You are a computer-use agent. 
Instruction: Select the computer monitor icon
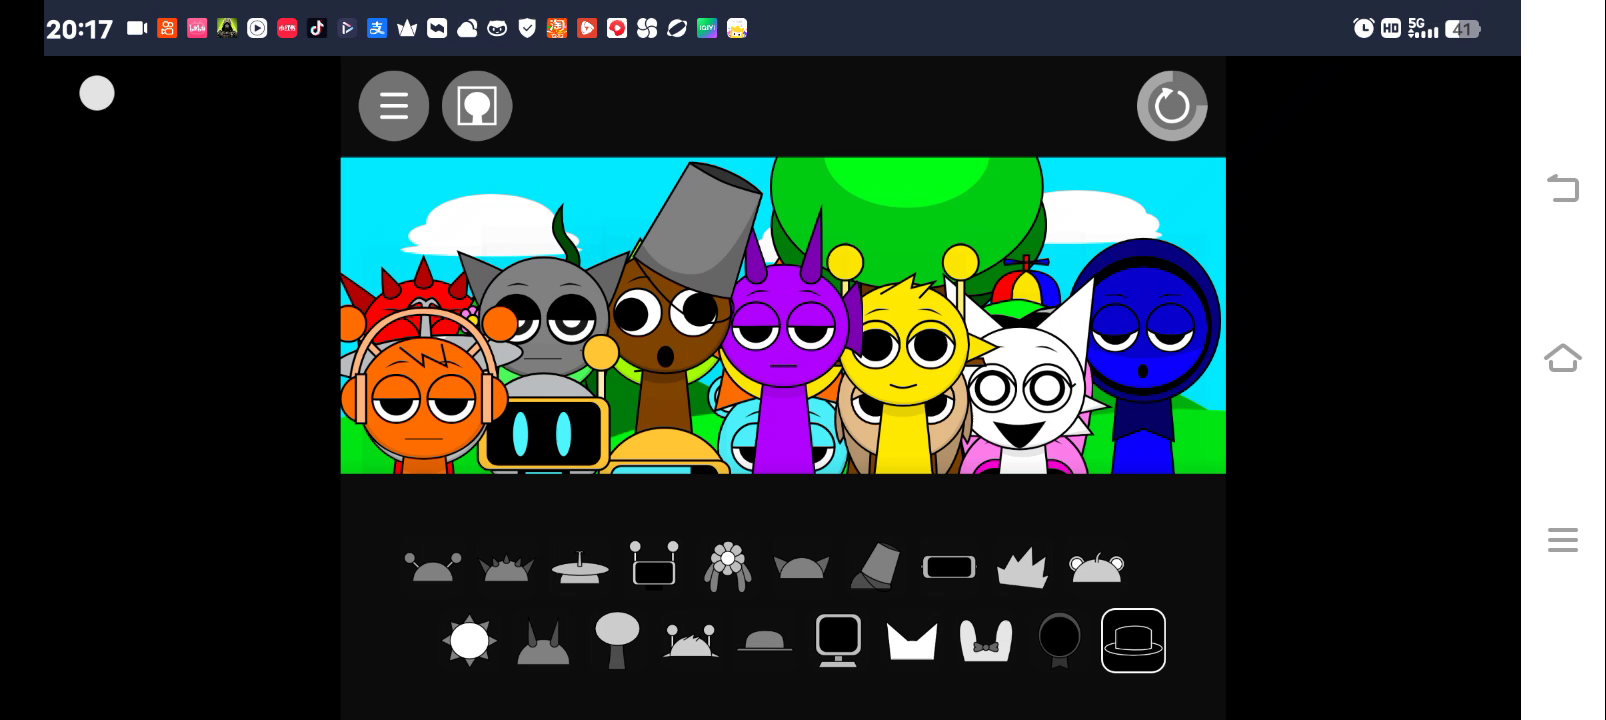point(838,640)
